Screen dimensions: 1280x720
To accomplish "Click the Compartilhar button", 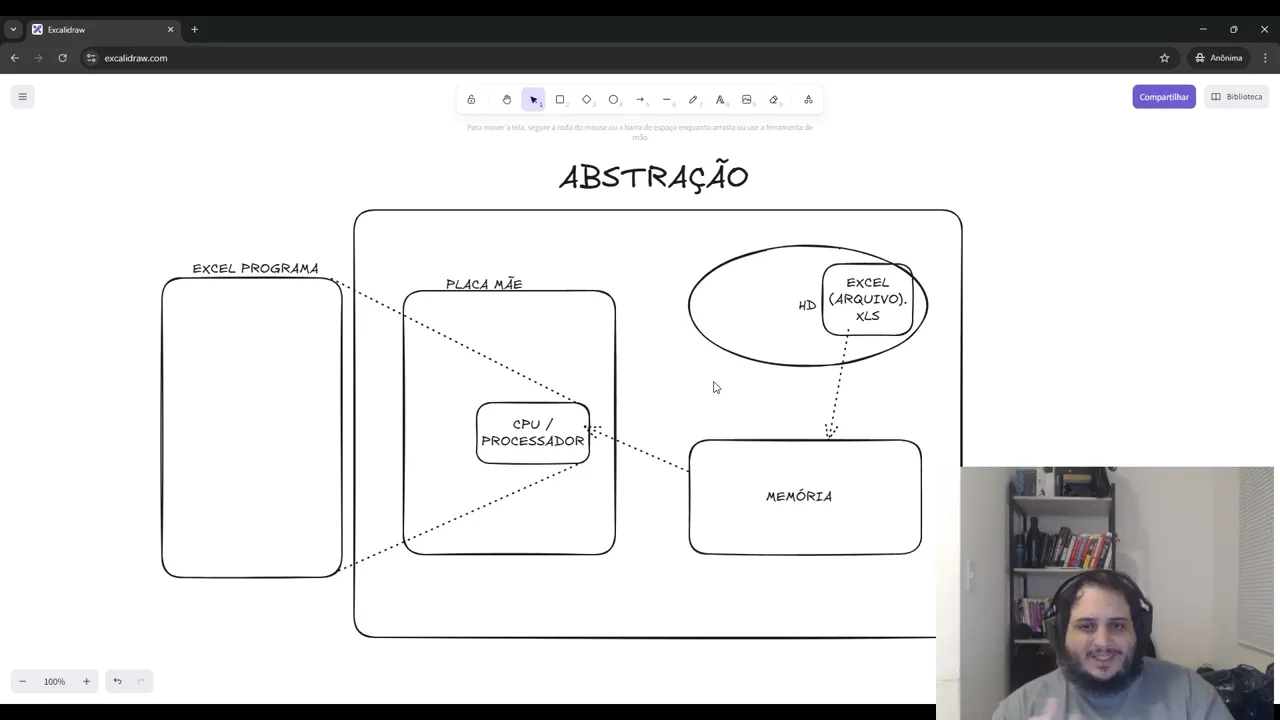I will point(1164,97).
